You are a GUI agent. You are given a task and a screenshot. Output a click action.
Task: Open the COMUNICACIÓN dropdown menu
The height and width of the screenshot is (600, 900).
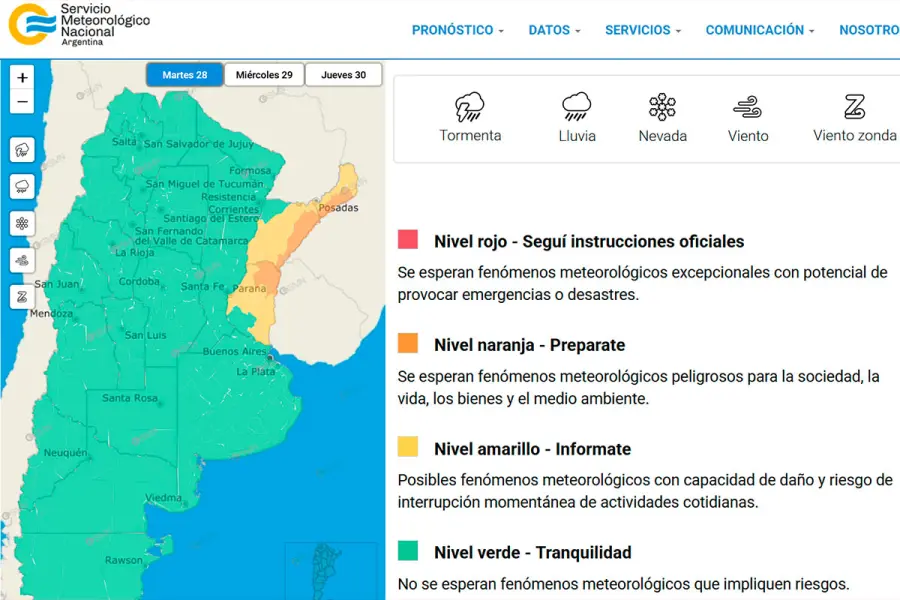[x=760, y=30]
